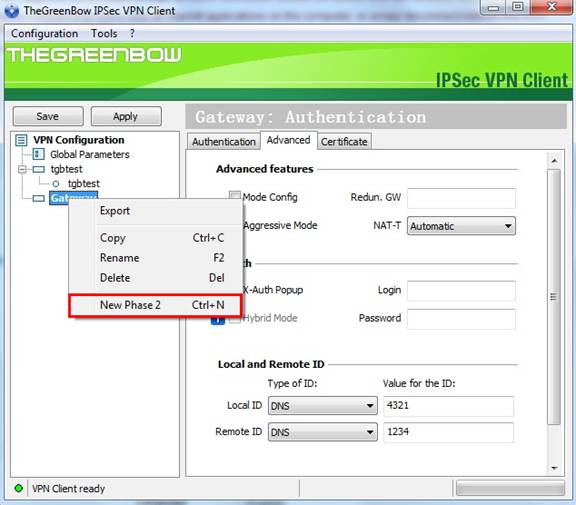Click the vertical scrollbar thumb
576x505 pixels.
554,297
